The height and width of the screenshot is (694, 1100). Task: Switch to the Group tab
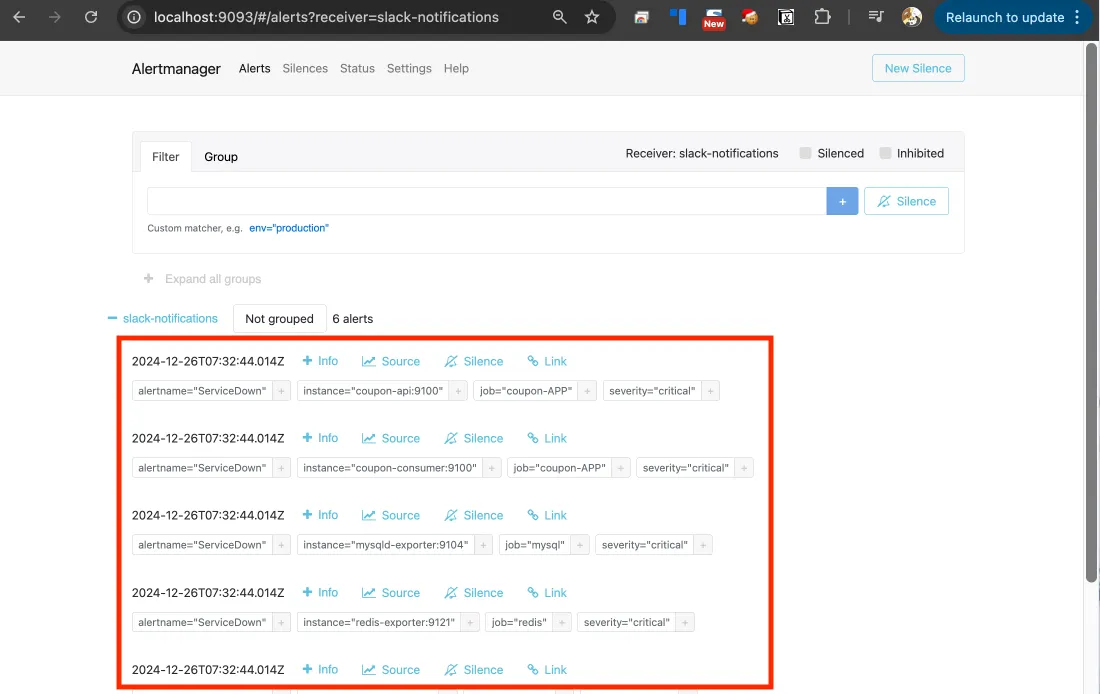(221, 157)
